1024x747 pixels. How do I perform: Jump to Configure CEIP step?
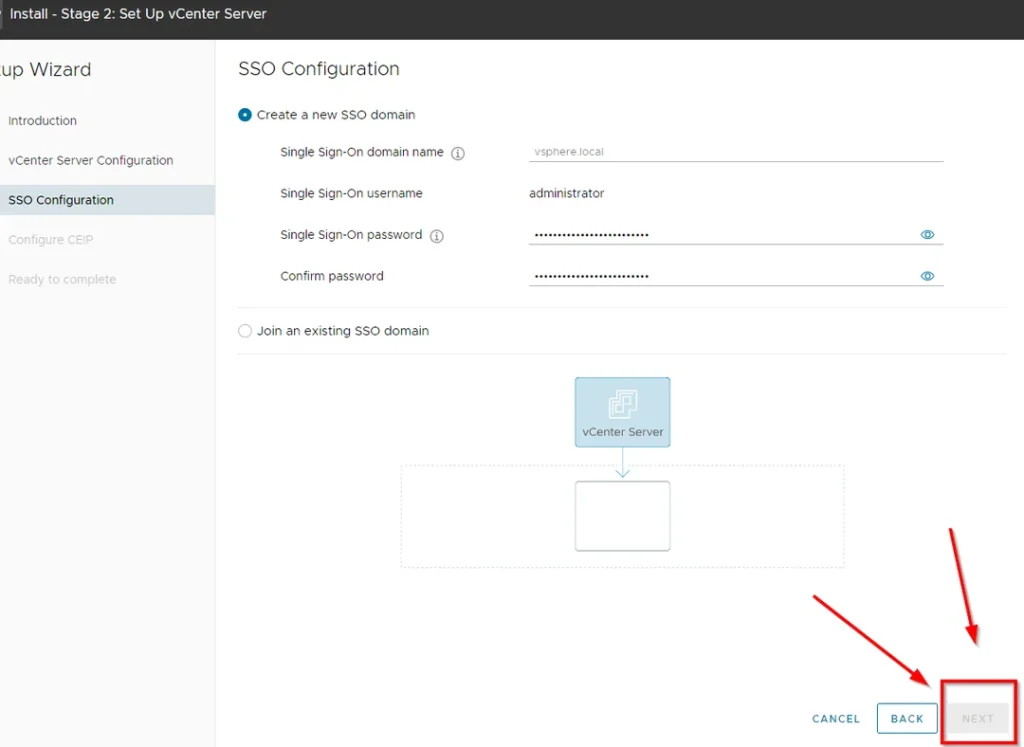coord(50,240)
